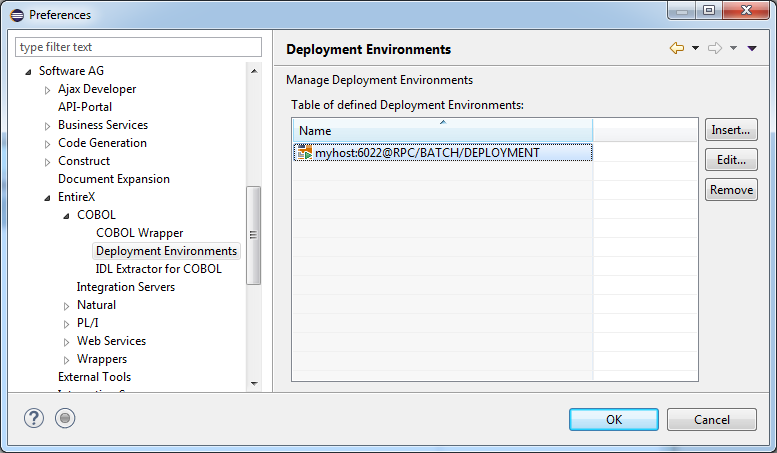Expand the Construct node

tap(47, 162)
